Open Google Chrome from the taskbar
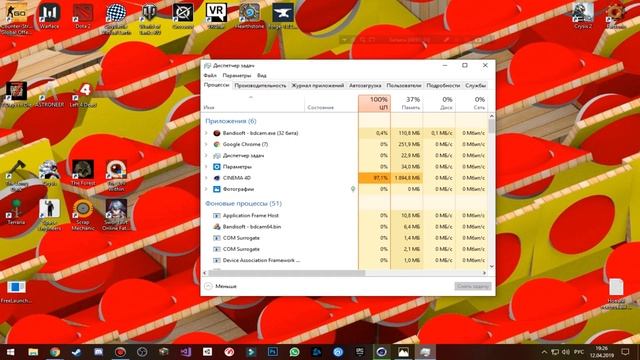The image size is (640, 360). click(55, 352)
